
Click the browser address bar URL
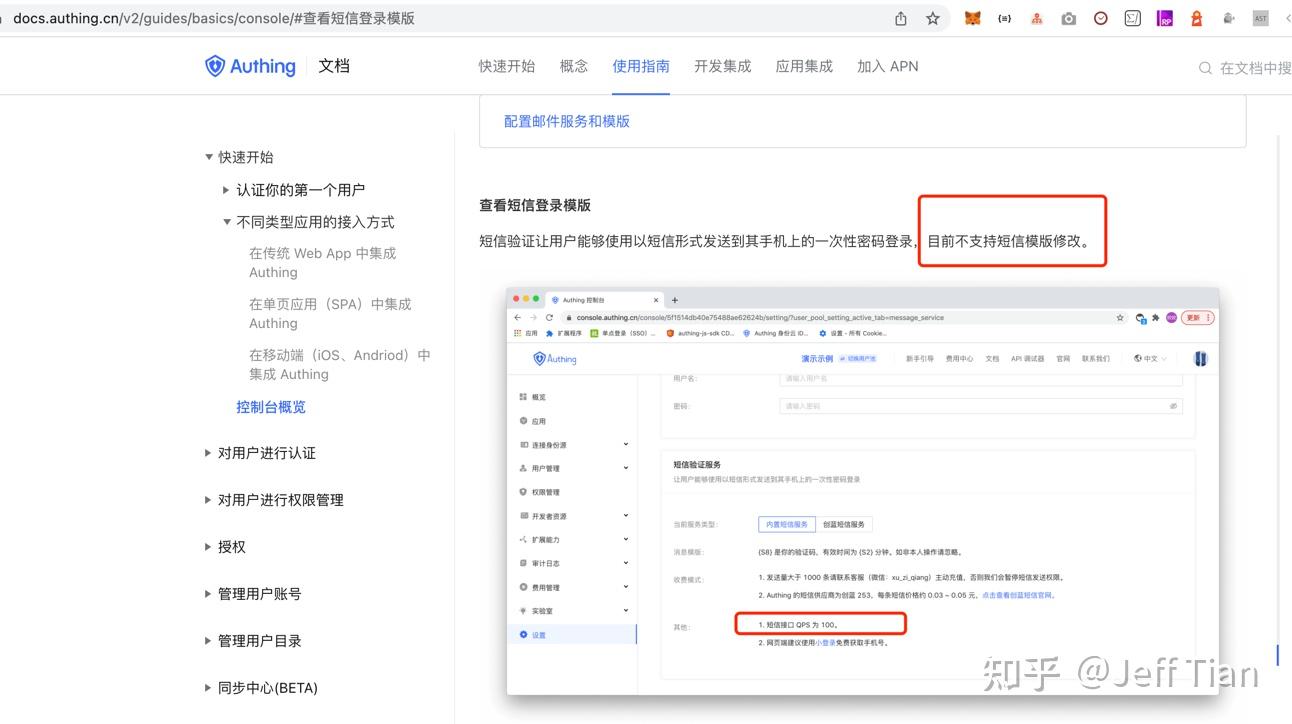pyautogui.click(x=214, y=18)
